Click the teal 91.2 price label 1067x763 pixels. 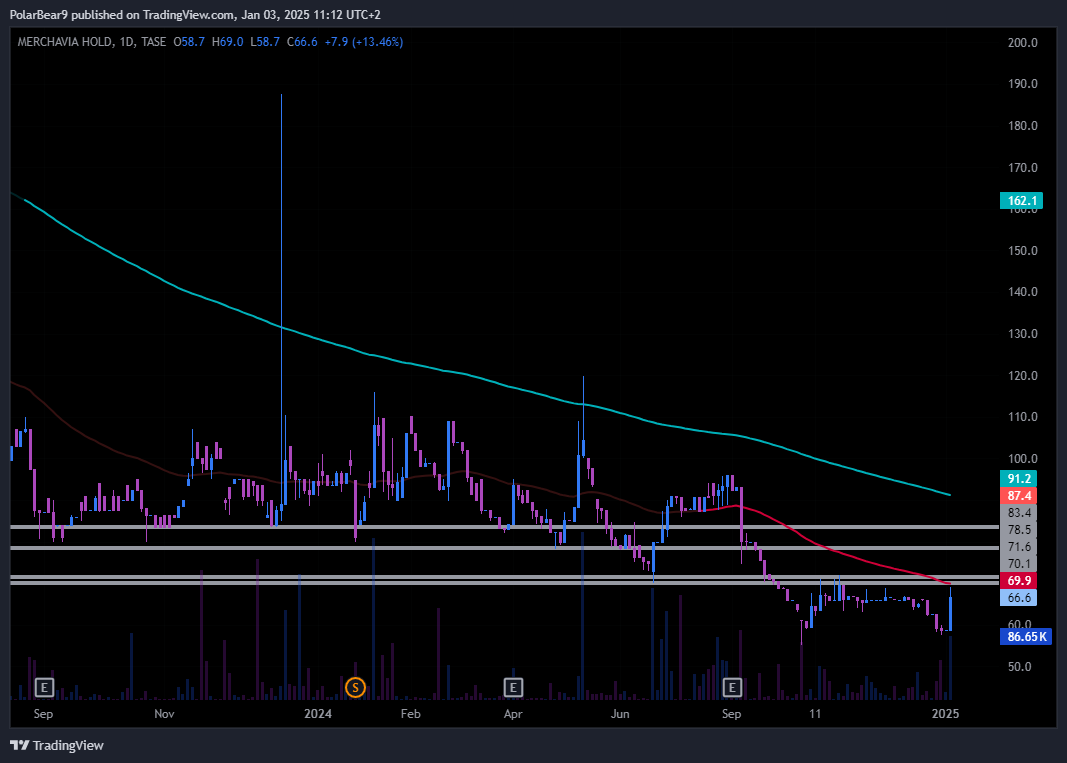[x=1021, y=478]
